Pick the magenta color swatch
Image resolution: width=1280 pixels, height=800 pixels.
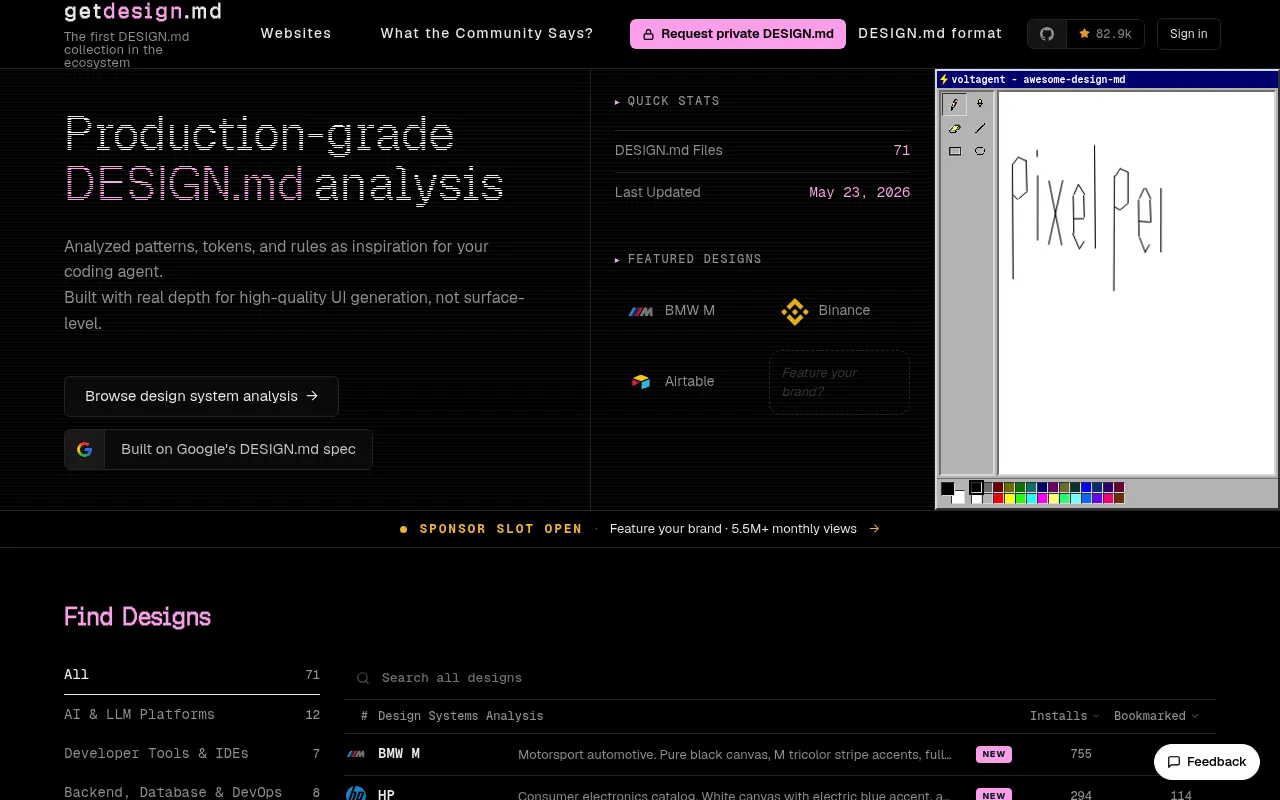[x=1042, y=498]
